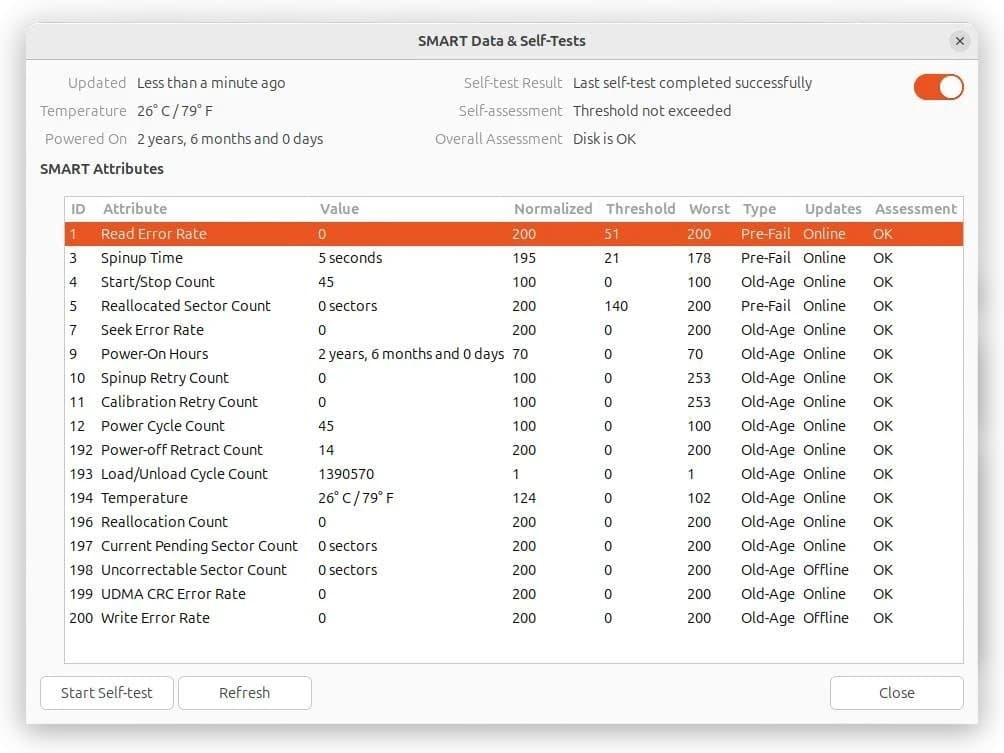Select the Power-On Hours attribute row
This screenshot has width=1004, height=753.
pyautogui.click(x=300, y=353)
